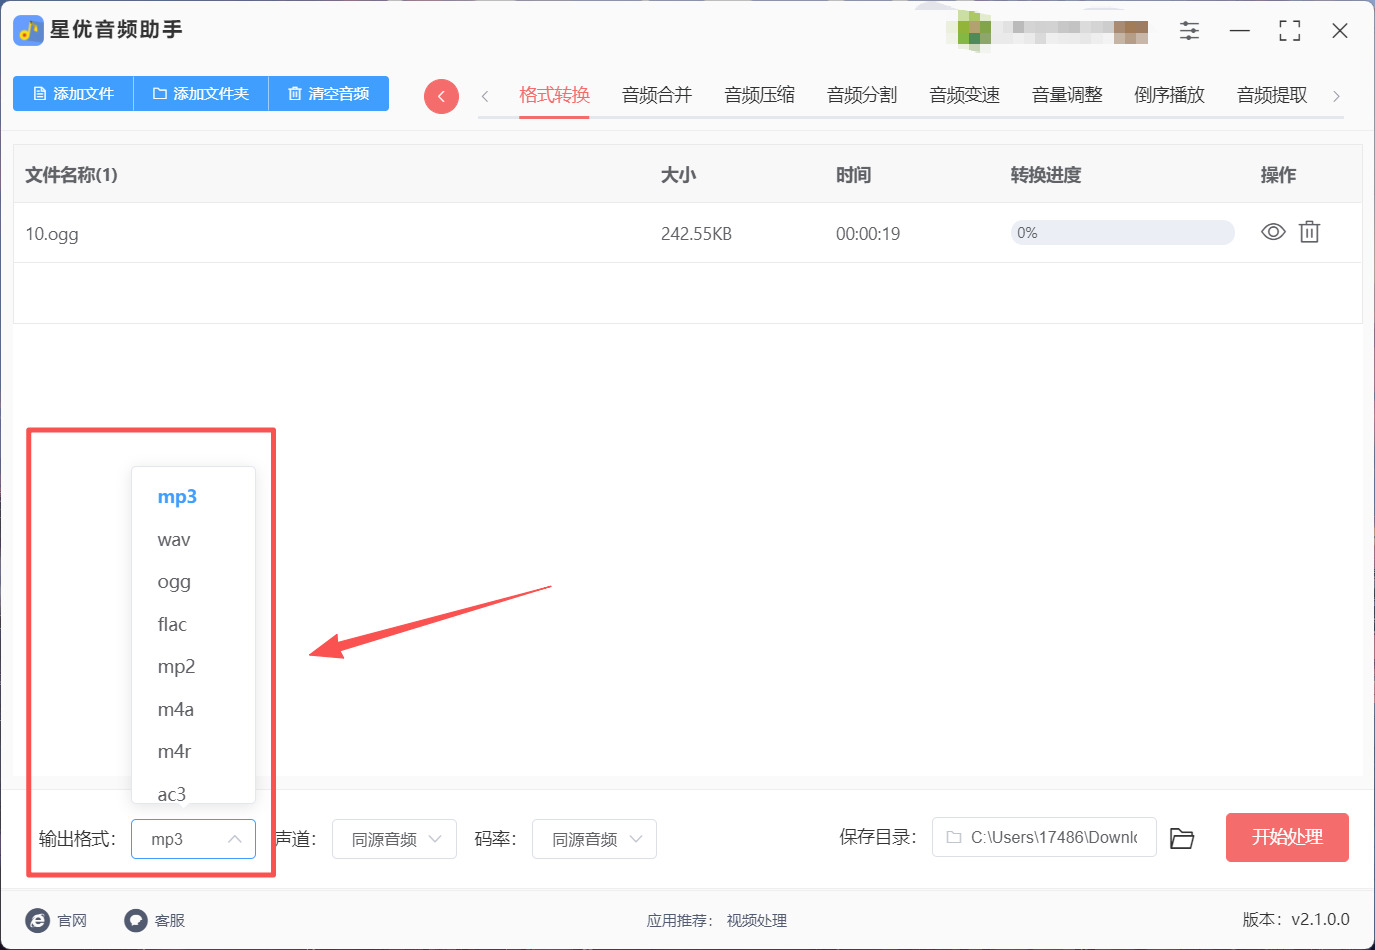Image resolution: width=1375 pixels, height=950 pixels.
Task: Expand the 声道 同源音频 dropdown
Action: click(x=394, y=839)
